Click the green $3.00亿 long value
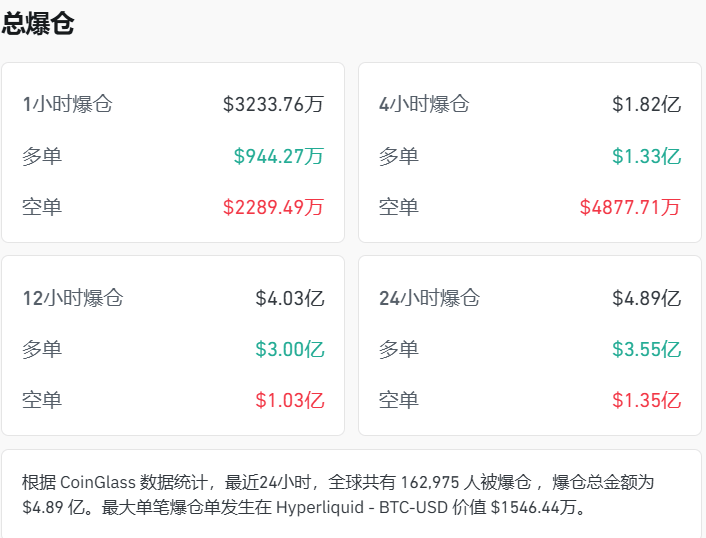 pos(289,350)
